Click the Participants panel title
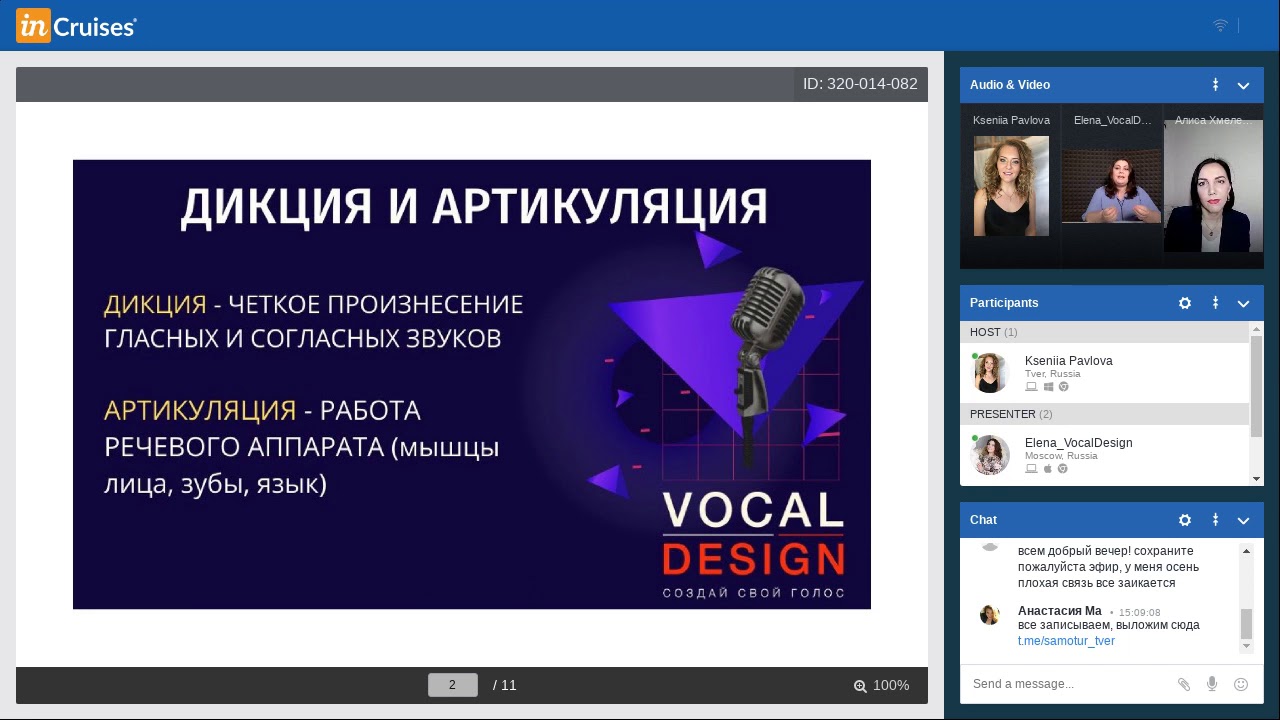Viewport: 1280px width, 720px height. pos(1004,303)
